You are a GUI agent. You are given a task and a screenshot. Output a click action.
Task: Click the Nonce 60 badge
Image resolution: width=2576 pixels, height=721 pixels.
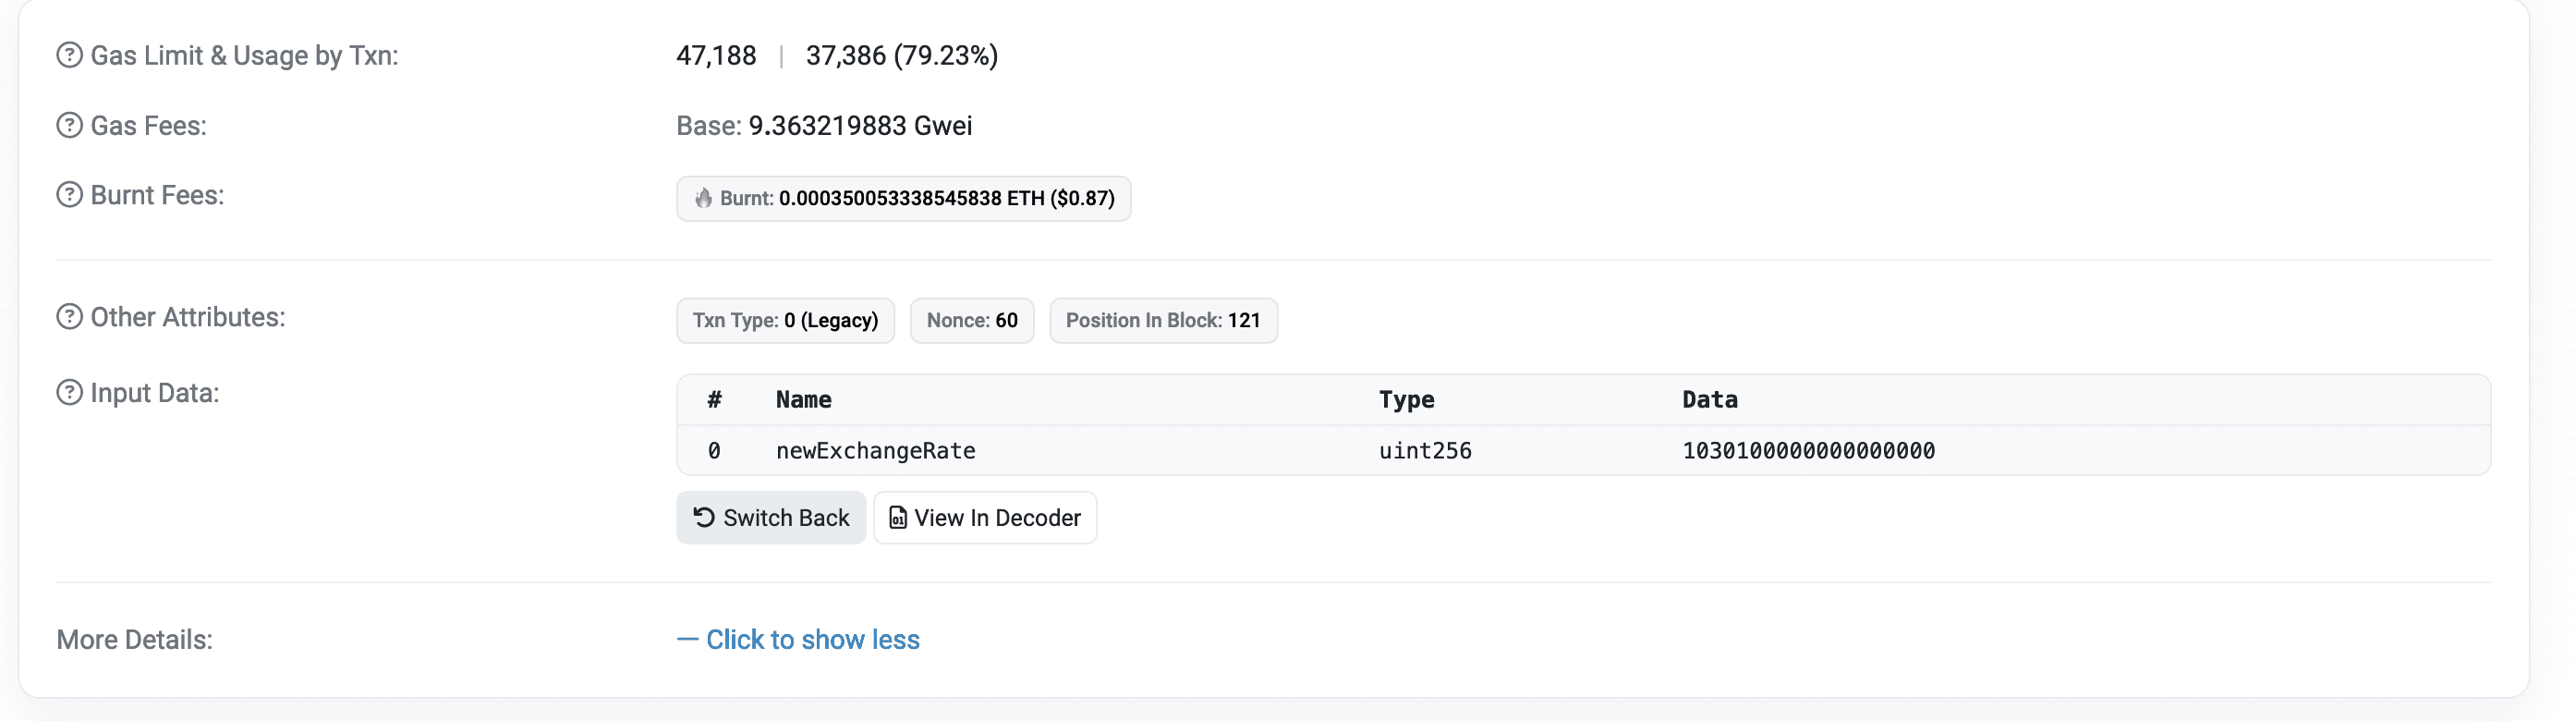point(971,321)
